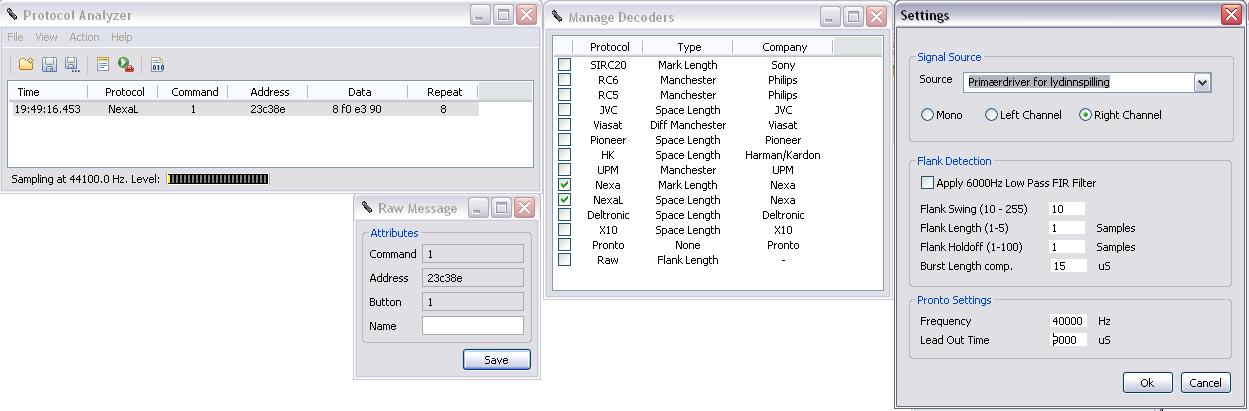Open the View menu
Viewport: 1249px width, 411px height.
click(46, 37)
